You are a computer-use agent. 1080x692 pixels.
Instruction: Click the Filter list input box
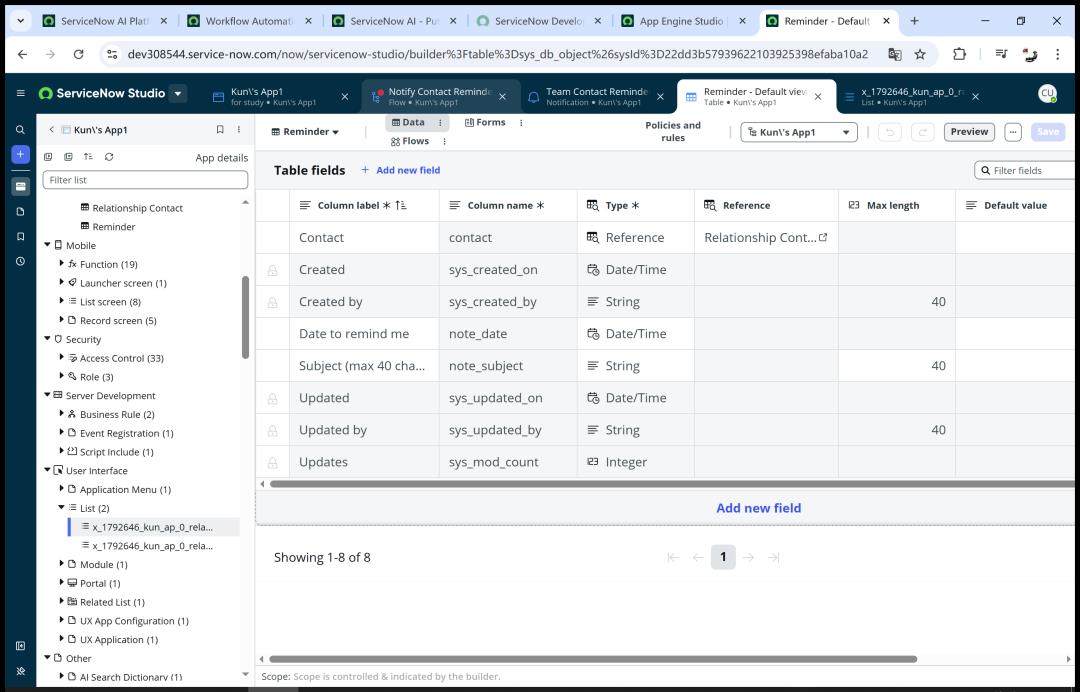145,180
